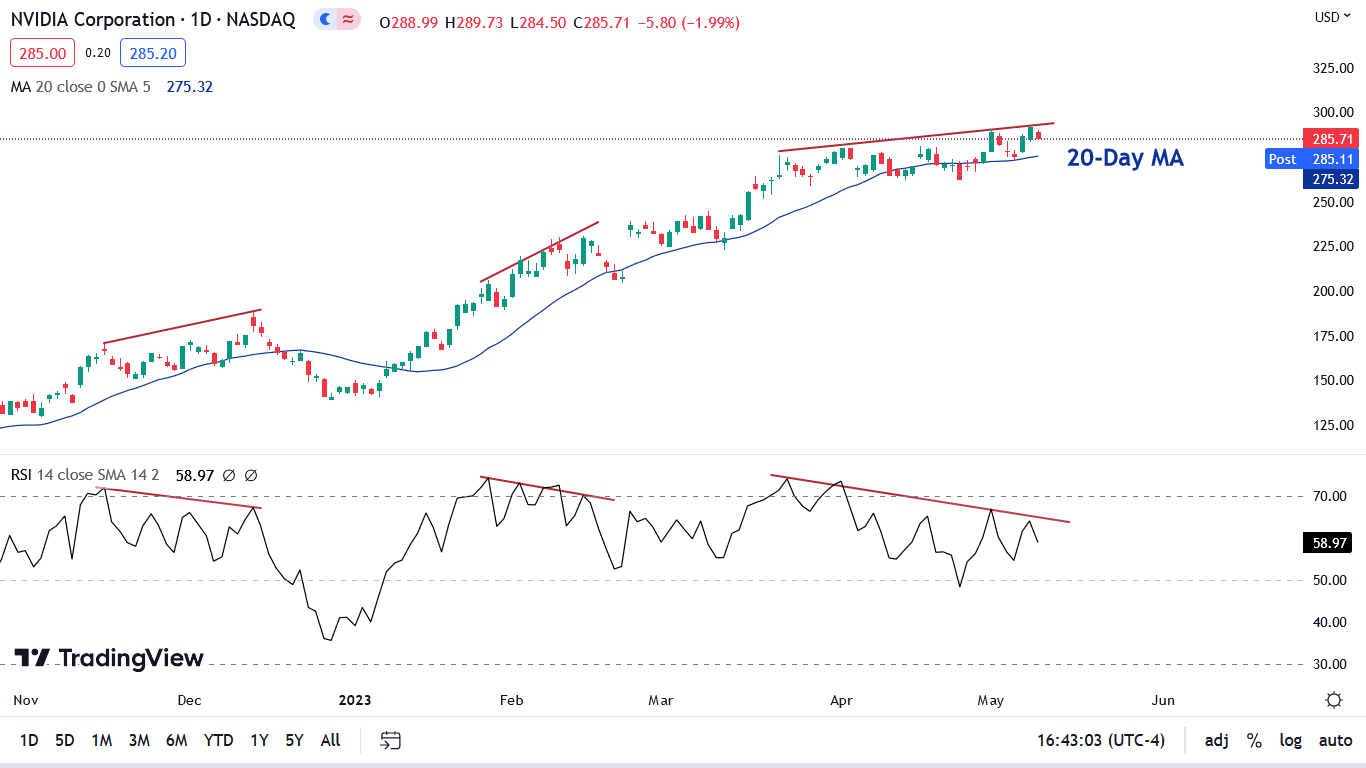
Task: Click the blue 285.20 buy price button
Action: (x=152, y=53)
